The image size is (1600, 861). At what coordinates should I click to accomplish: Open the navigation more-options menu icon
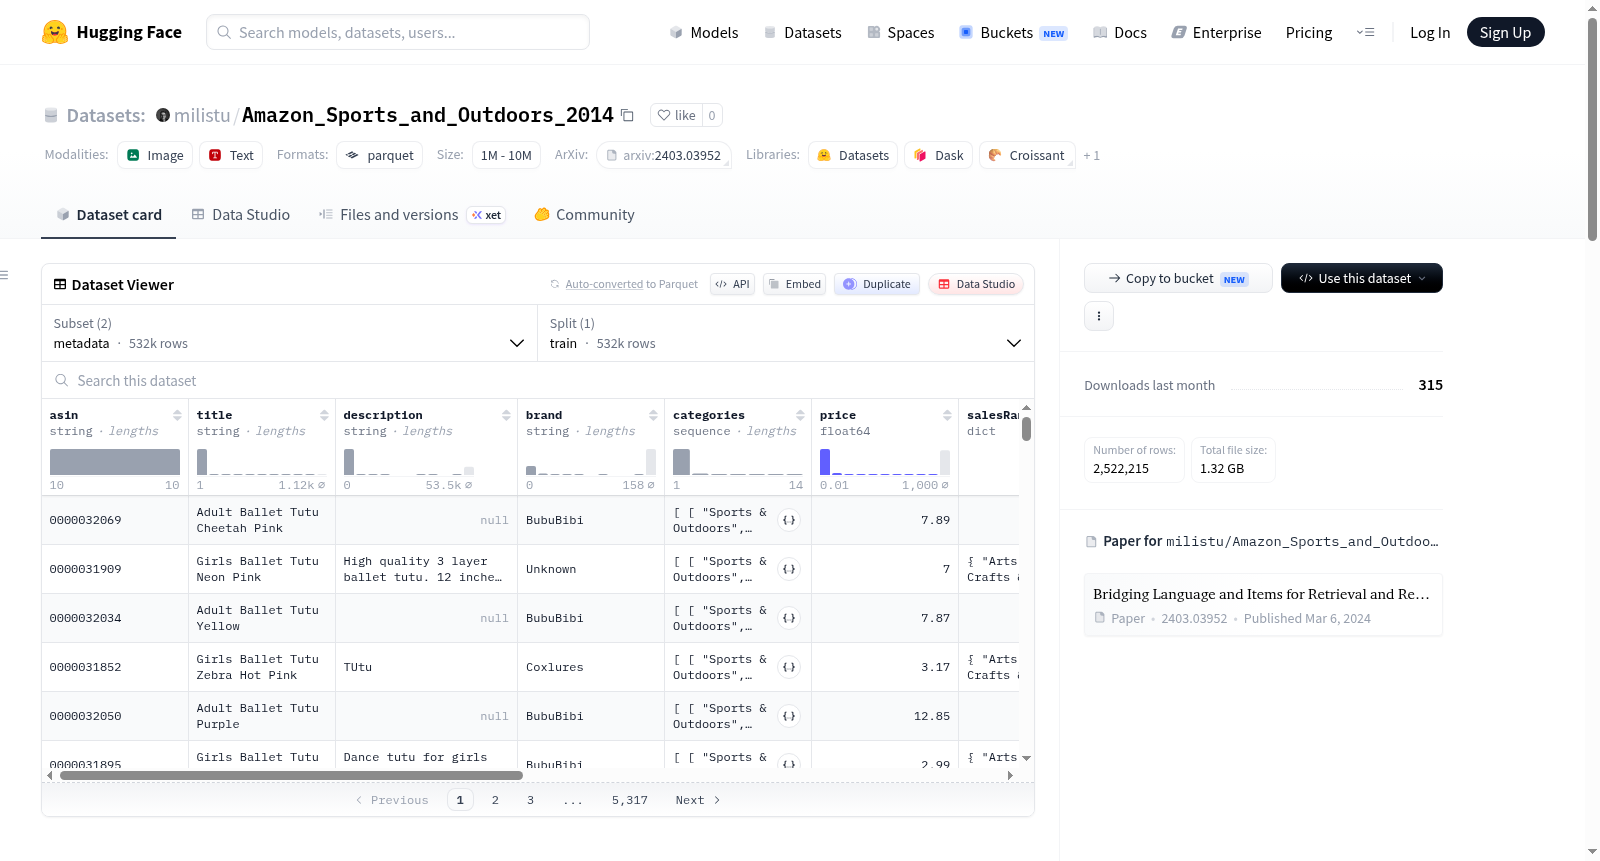[1365, 32]
